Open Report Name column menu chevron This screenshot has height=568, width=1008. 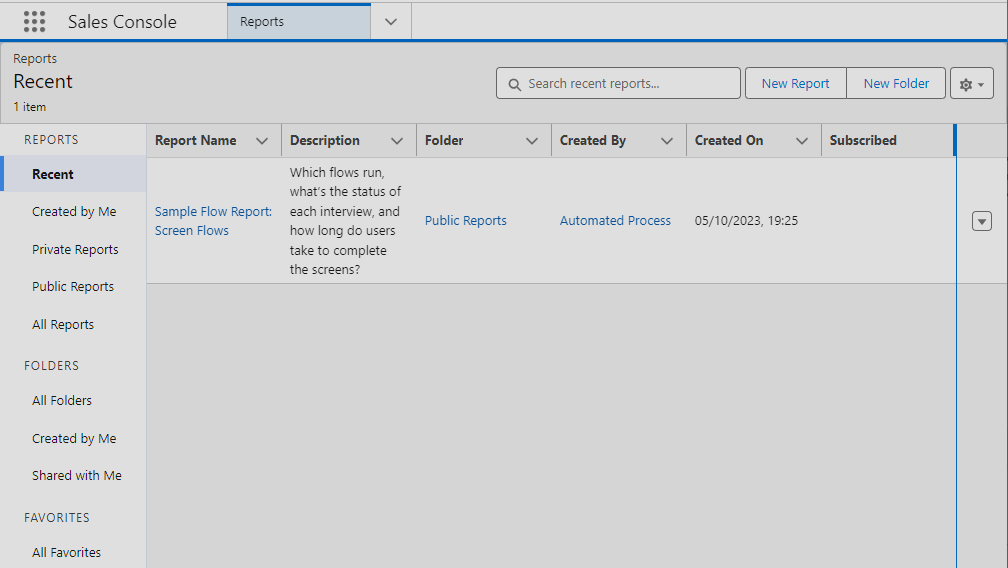262,141
